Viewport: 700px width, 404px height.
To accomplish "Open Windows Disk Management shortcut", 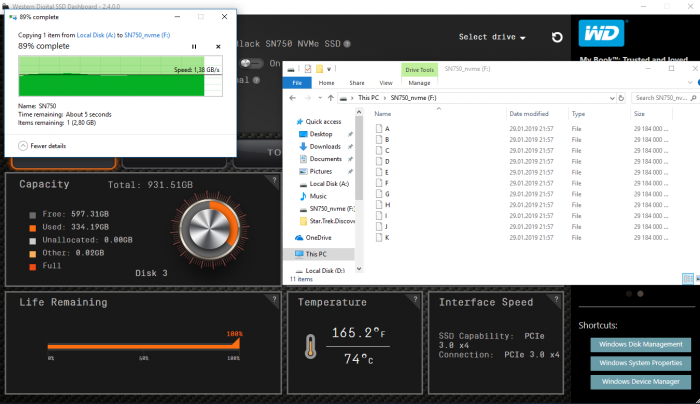I will [x=641, y=344].
